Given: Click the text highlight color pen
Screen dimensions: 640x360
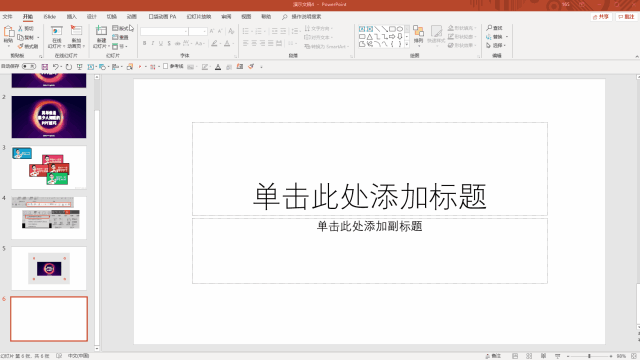Looking at the screenshot, I should [x=214, y=43].
